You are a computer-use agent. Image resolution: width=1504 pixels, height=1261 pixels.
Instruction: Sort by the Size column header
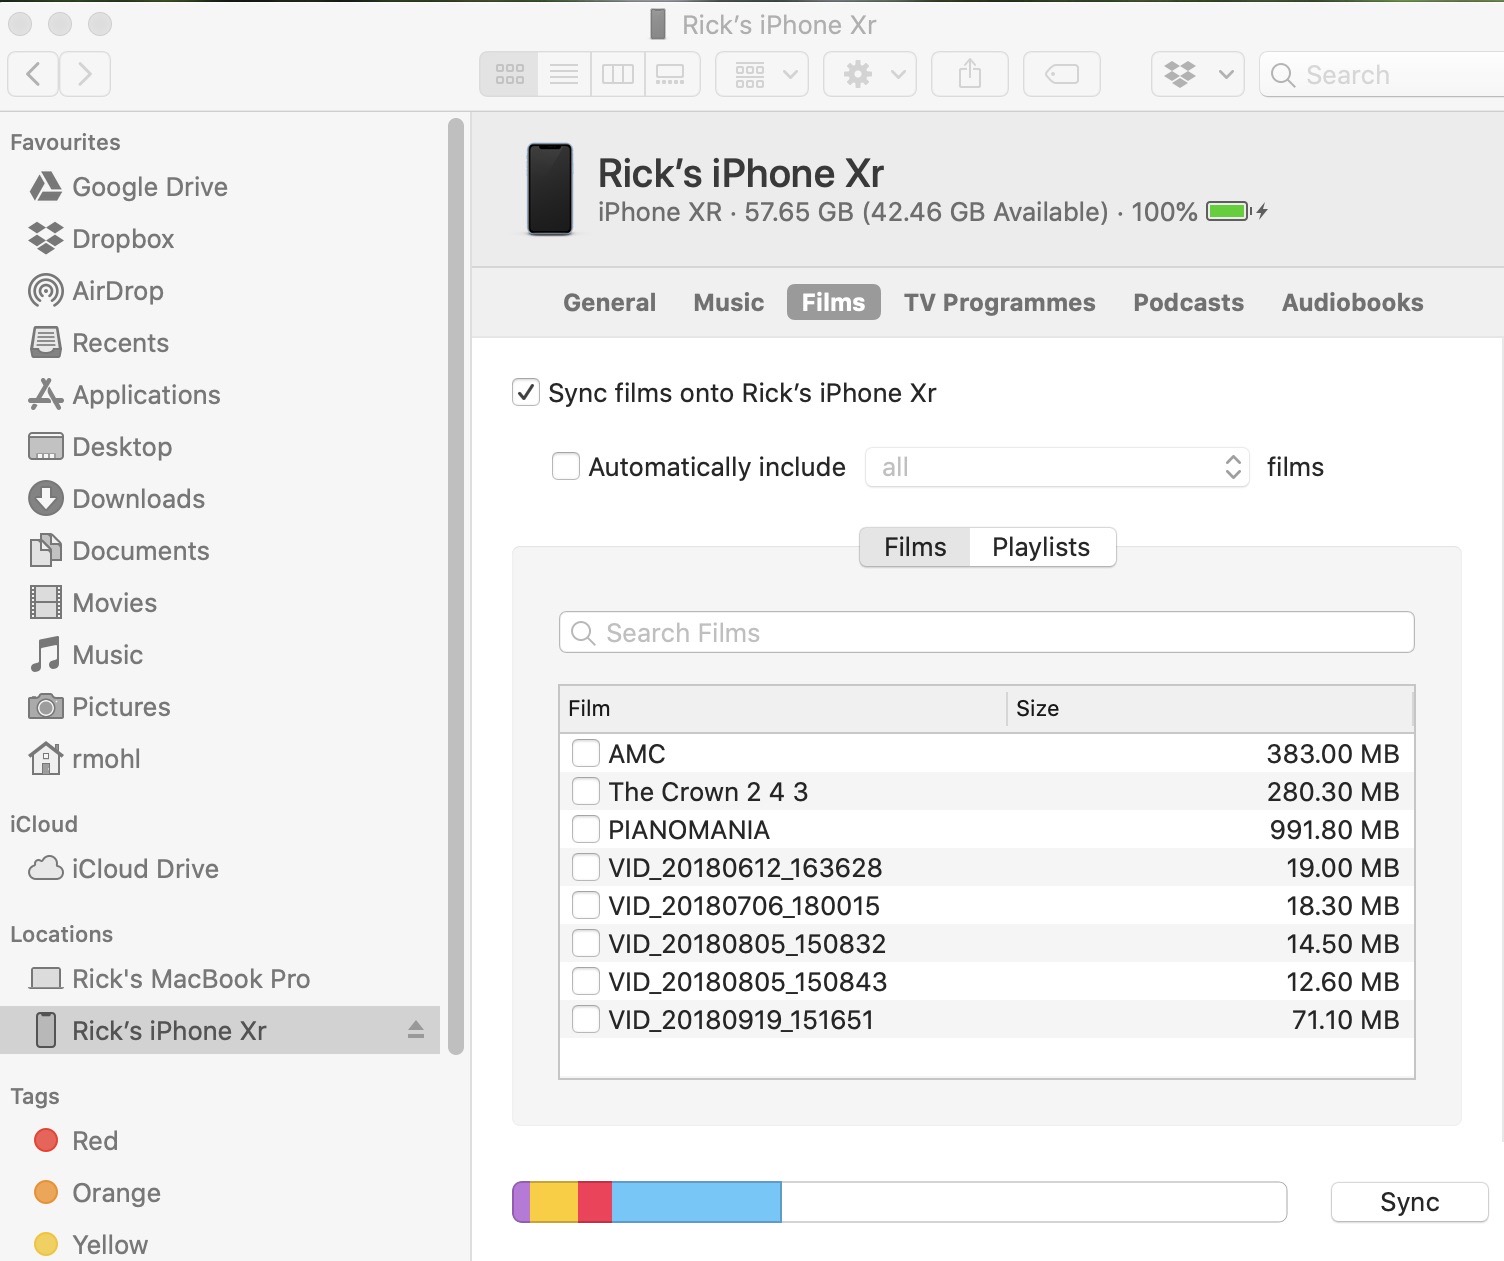(1210, 708)
